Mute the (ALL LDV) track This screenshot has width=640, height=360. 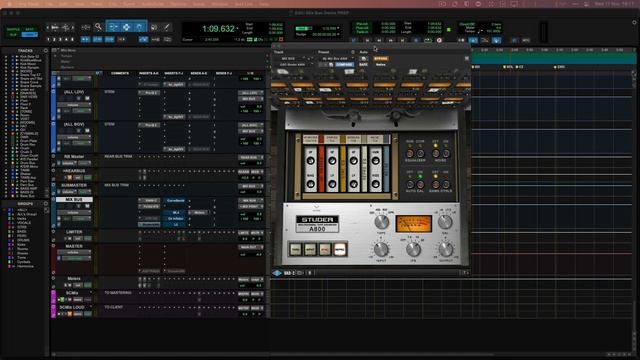[87, 98]
